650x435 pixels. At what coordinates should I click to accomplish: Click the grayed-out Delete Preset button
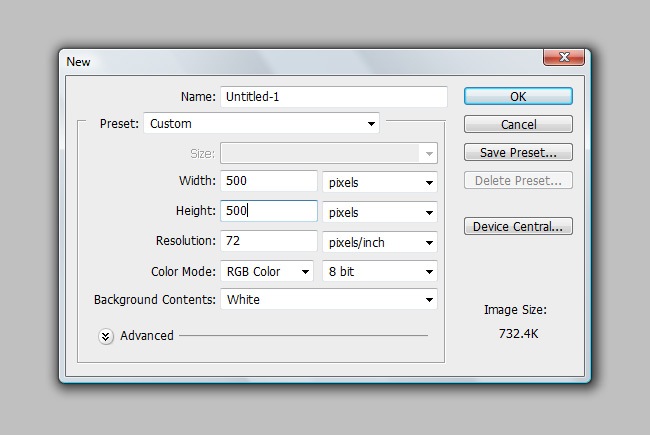point(518,181)
